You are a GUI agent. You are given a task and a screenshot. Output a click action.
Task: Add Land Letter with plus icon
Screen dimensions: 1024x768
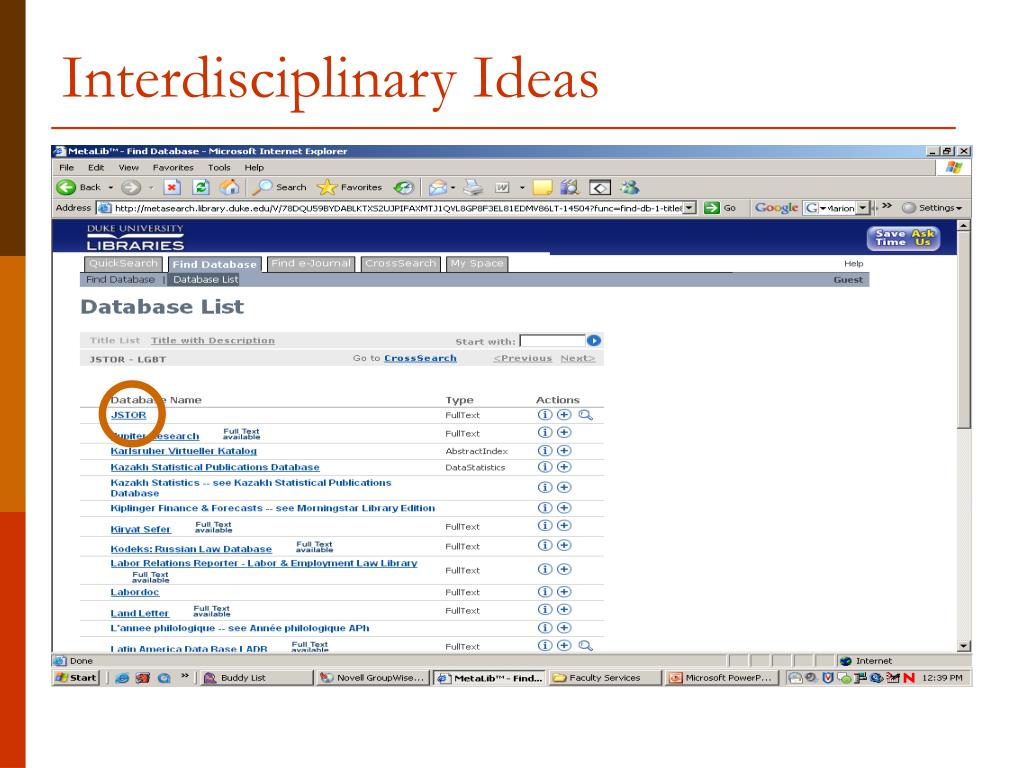coord(564,609)
